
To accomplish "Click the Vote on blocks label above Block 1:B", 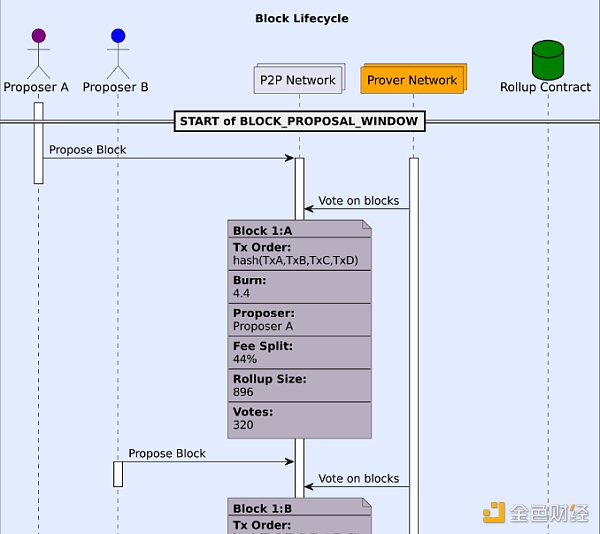I will 358,479.
